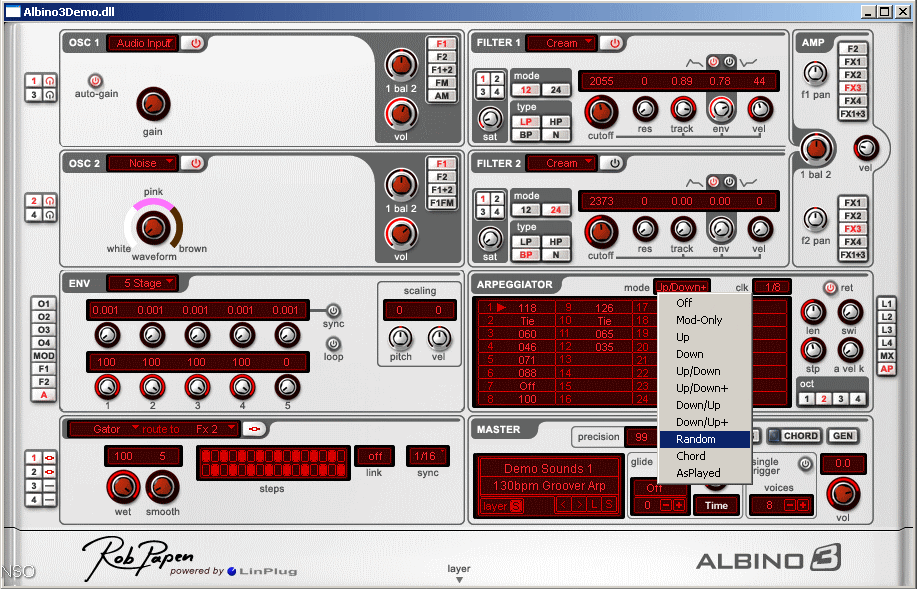Open route to Fx 2 dropdown
The width and height of the screenshot is (917, 589).
point(214,429)
